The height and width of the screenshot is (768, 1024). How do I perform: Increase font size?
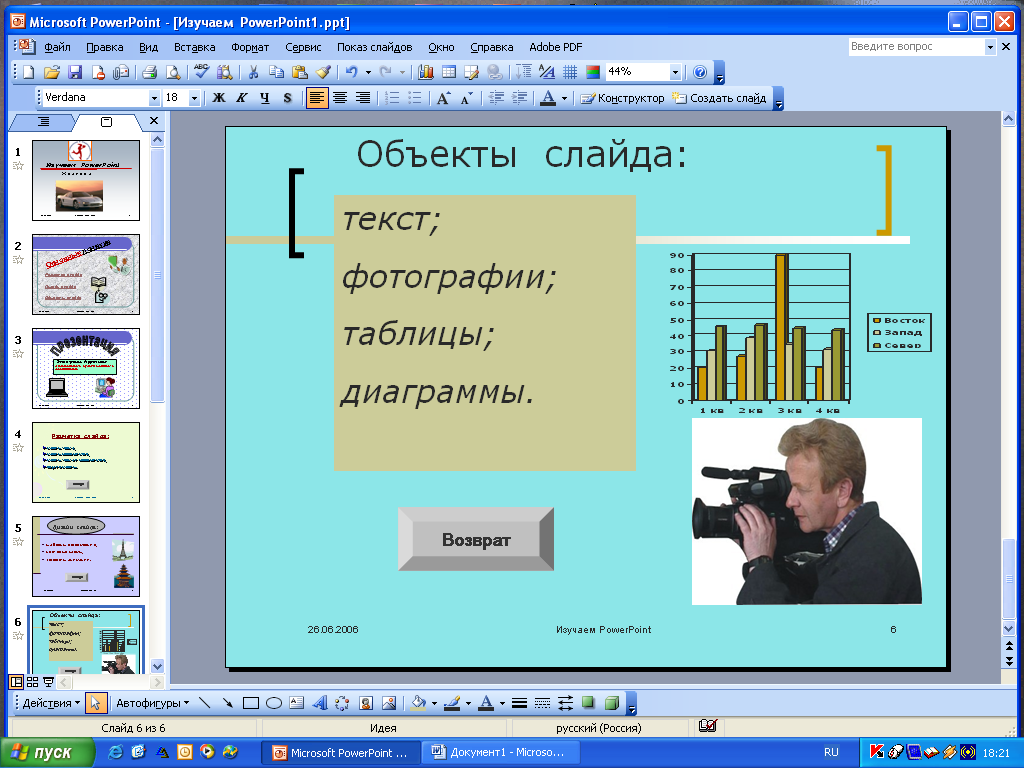[443, 98]
